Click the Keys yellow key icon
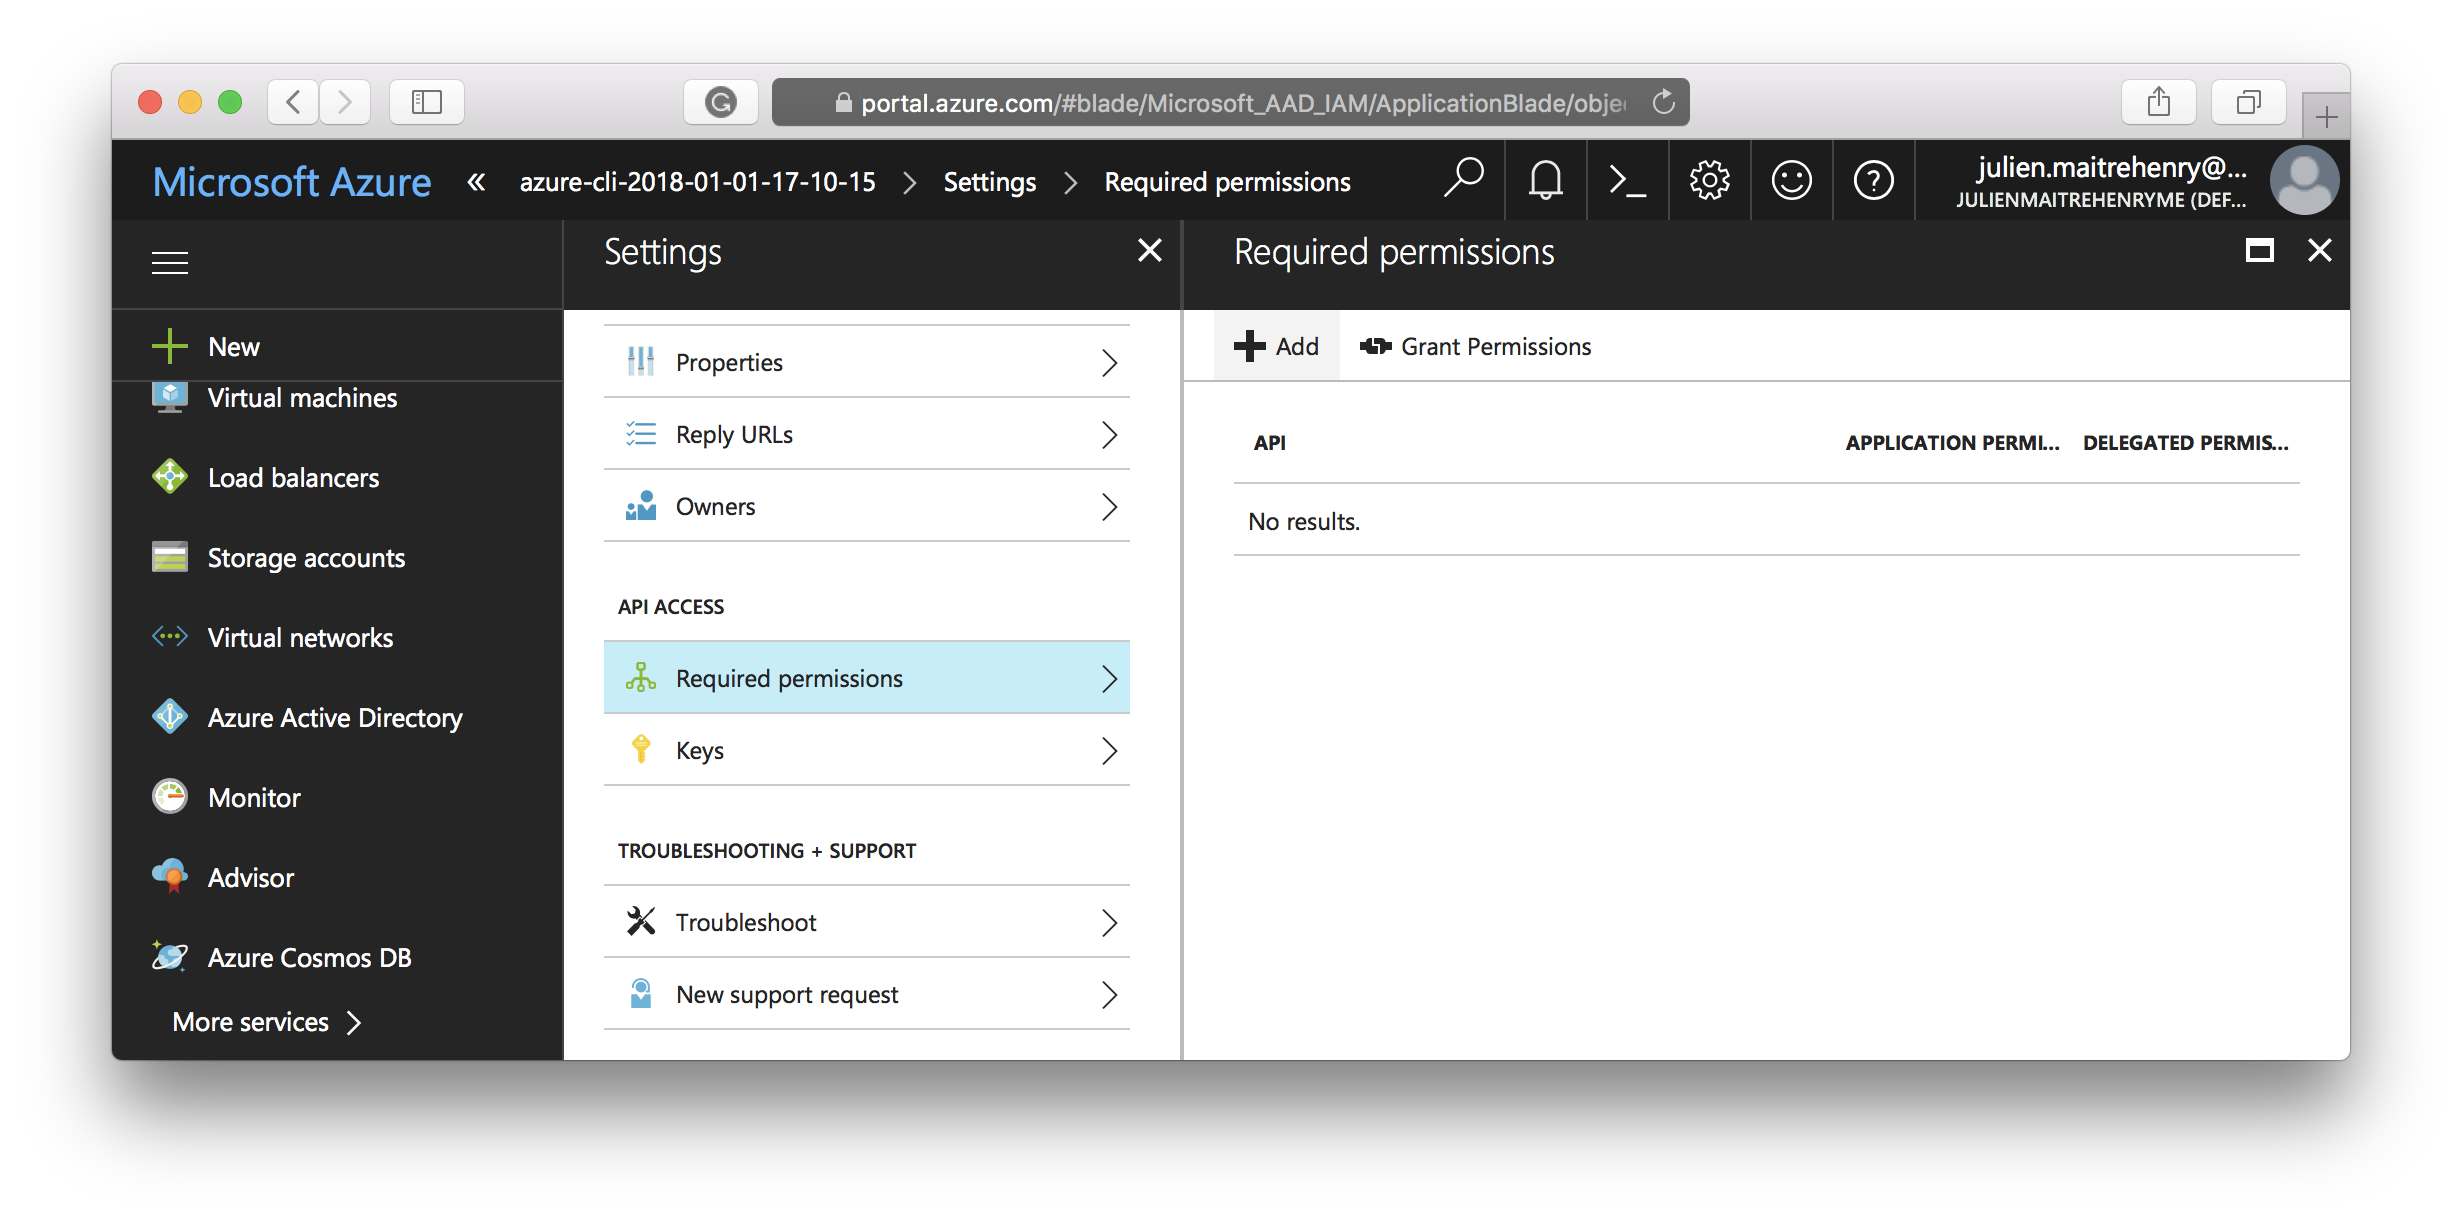2462x1220 pixels. pyautogui.click(x=641, y=750)
